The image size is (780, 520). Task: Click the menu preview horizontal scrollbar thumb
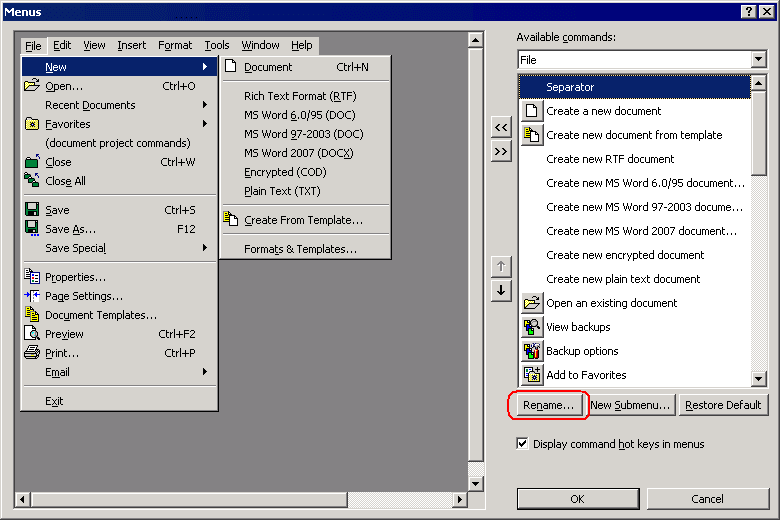point(189,499)
